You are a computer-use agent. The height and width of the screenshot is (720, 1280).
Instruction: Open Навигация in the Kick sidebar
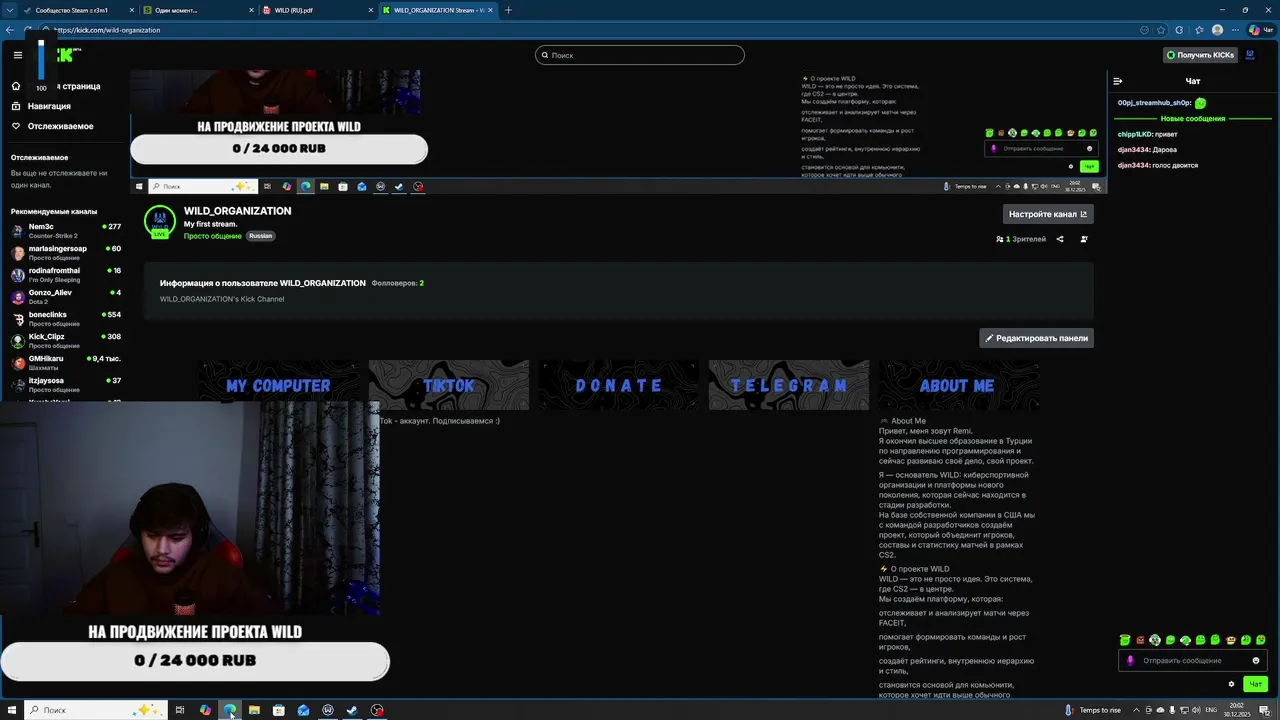pos(49,106)
